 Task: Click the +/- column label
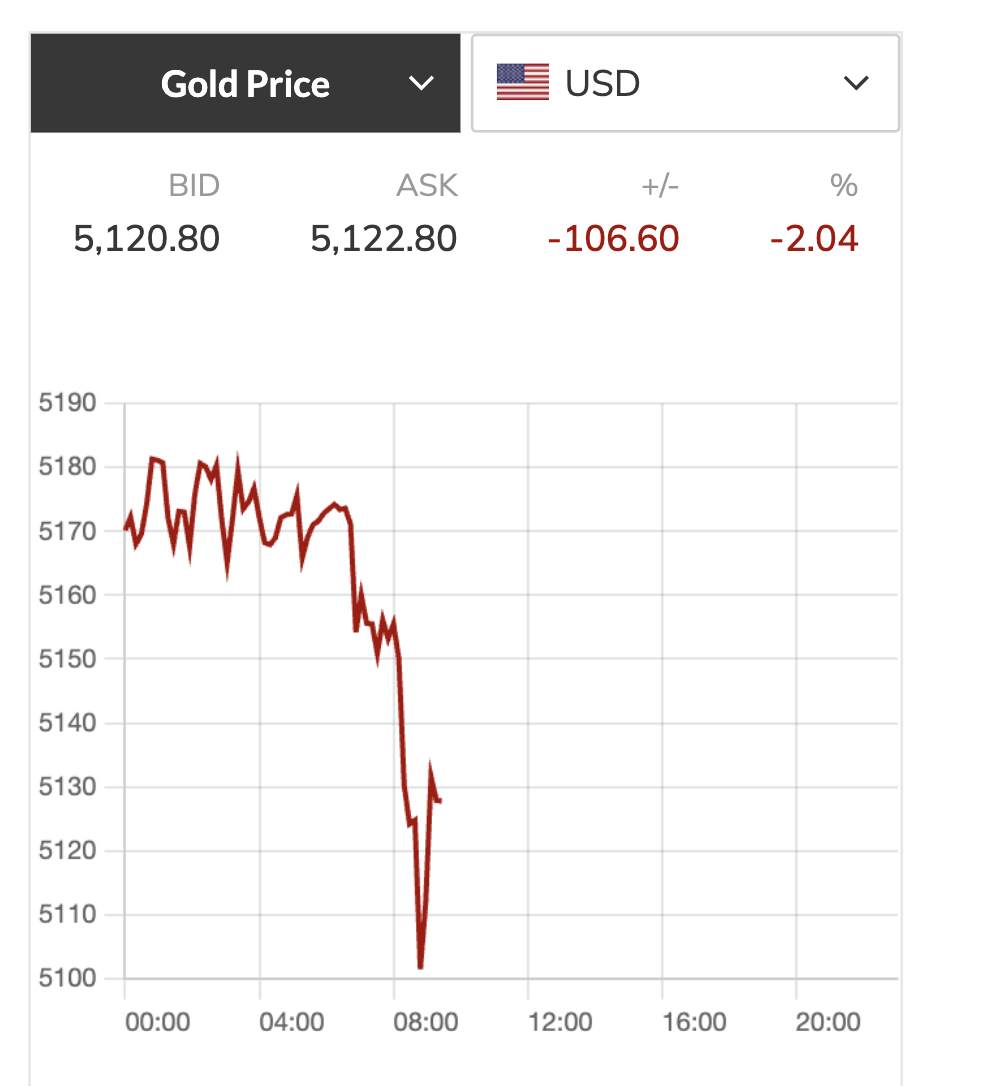pos(659,186)
